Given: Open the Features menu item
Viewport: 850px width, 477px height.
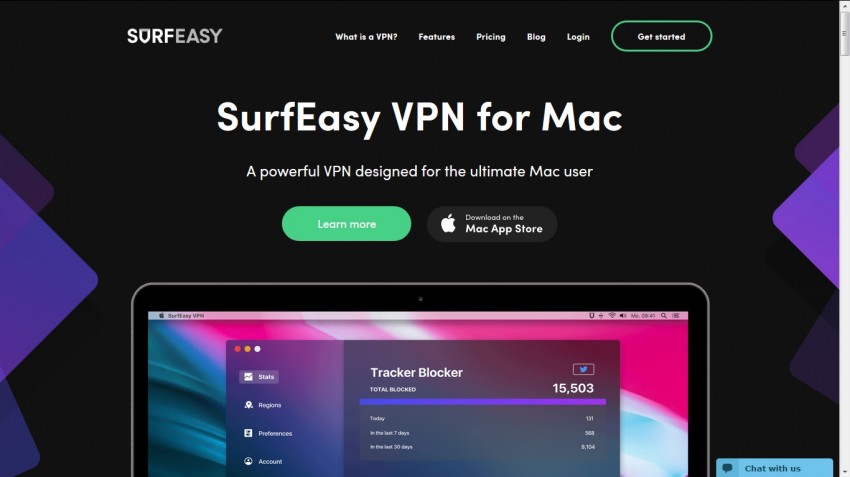Looking at the screenshot, I should click(436, 37).
